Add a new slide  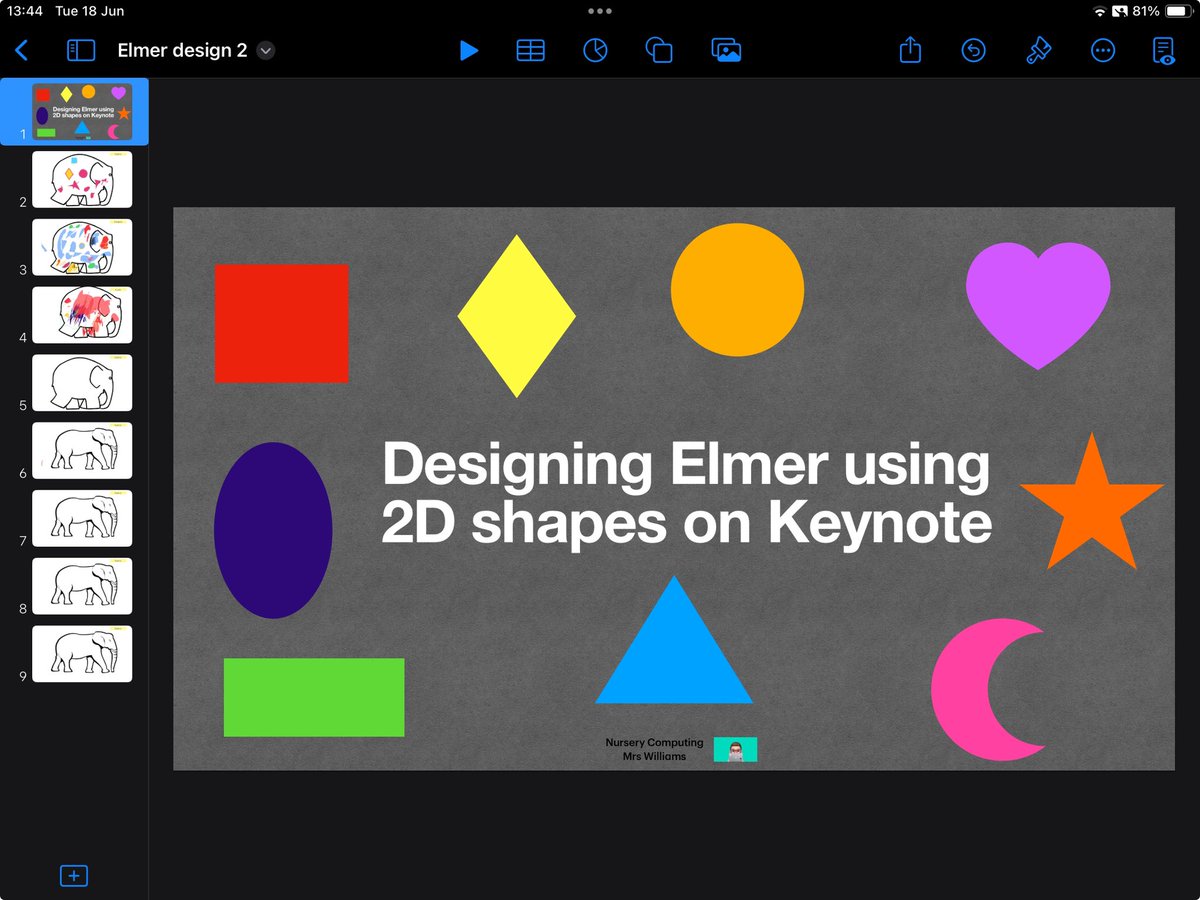click(74, 876)
